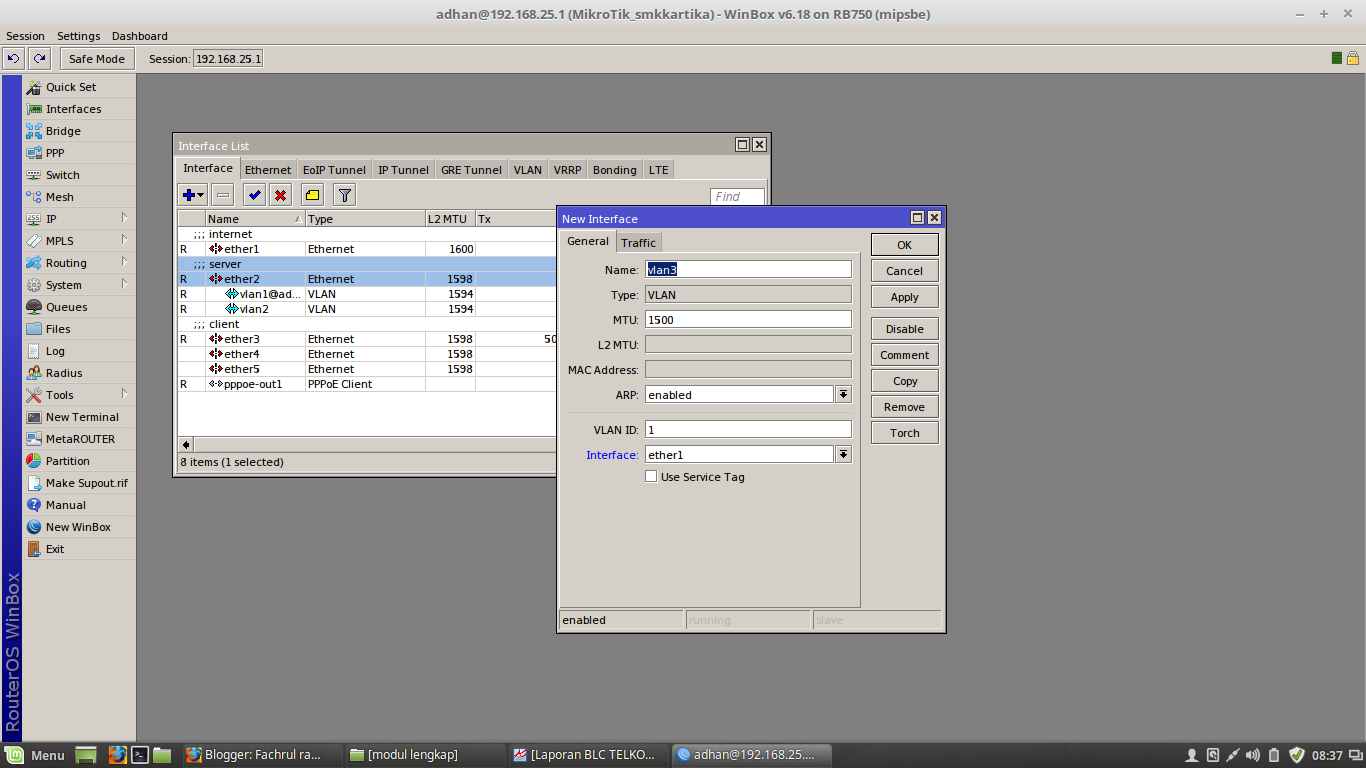This screenshot has width=1366, height=768.
Task: Click the minus Remove icon in Interface List
Action: pyautogui.click(x=223, y=195)
